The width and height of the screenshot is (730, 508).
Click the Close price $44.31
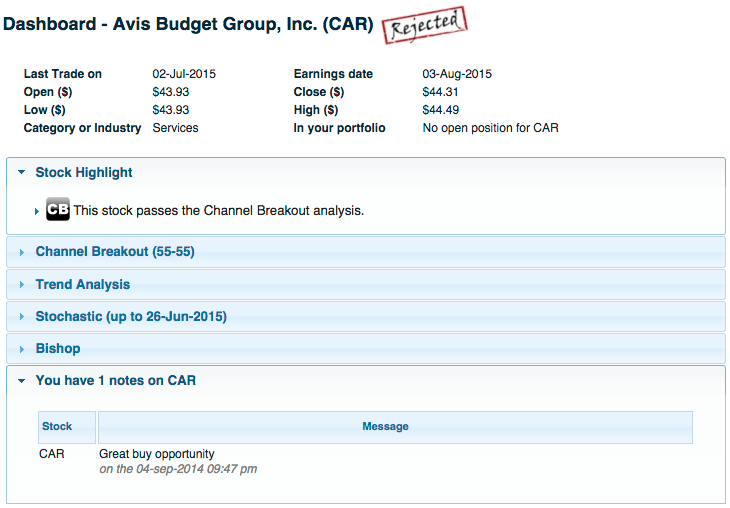440,92
